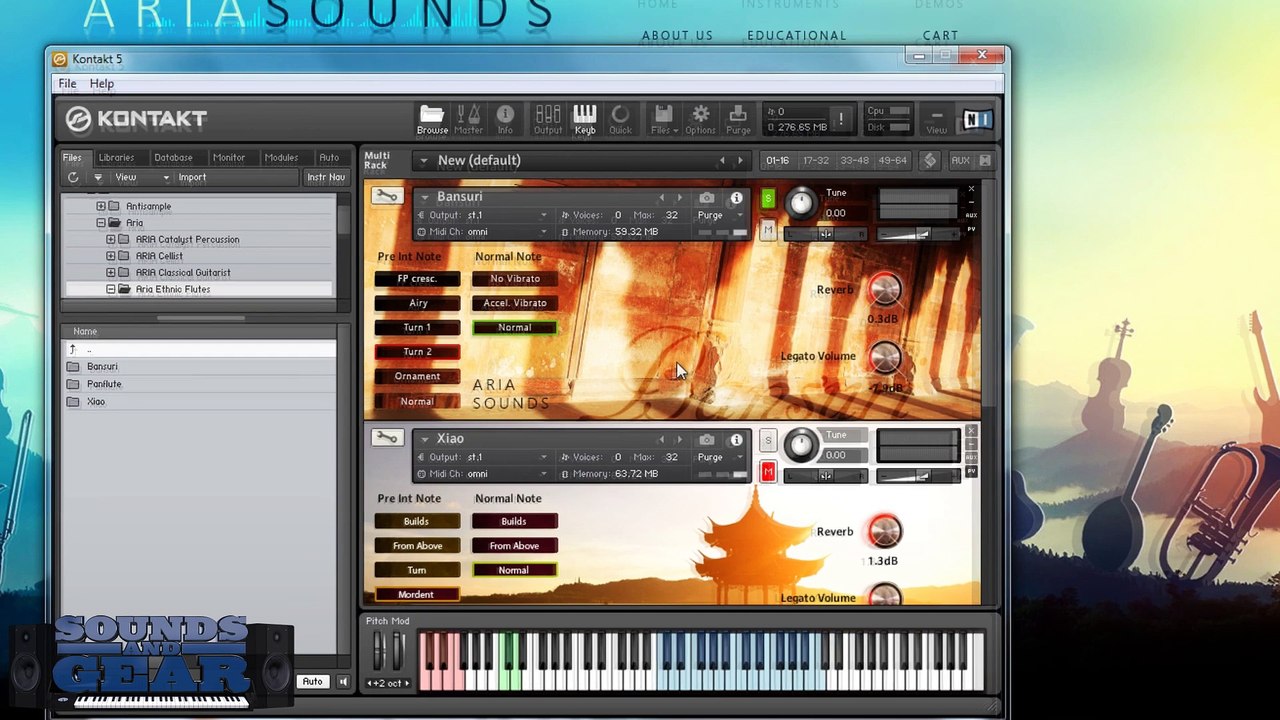The image size is (1280, 720).
Task: Open the File menu
Action: [67, 84]
